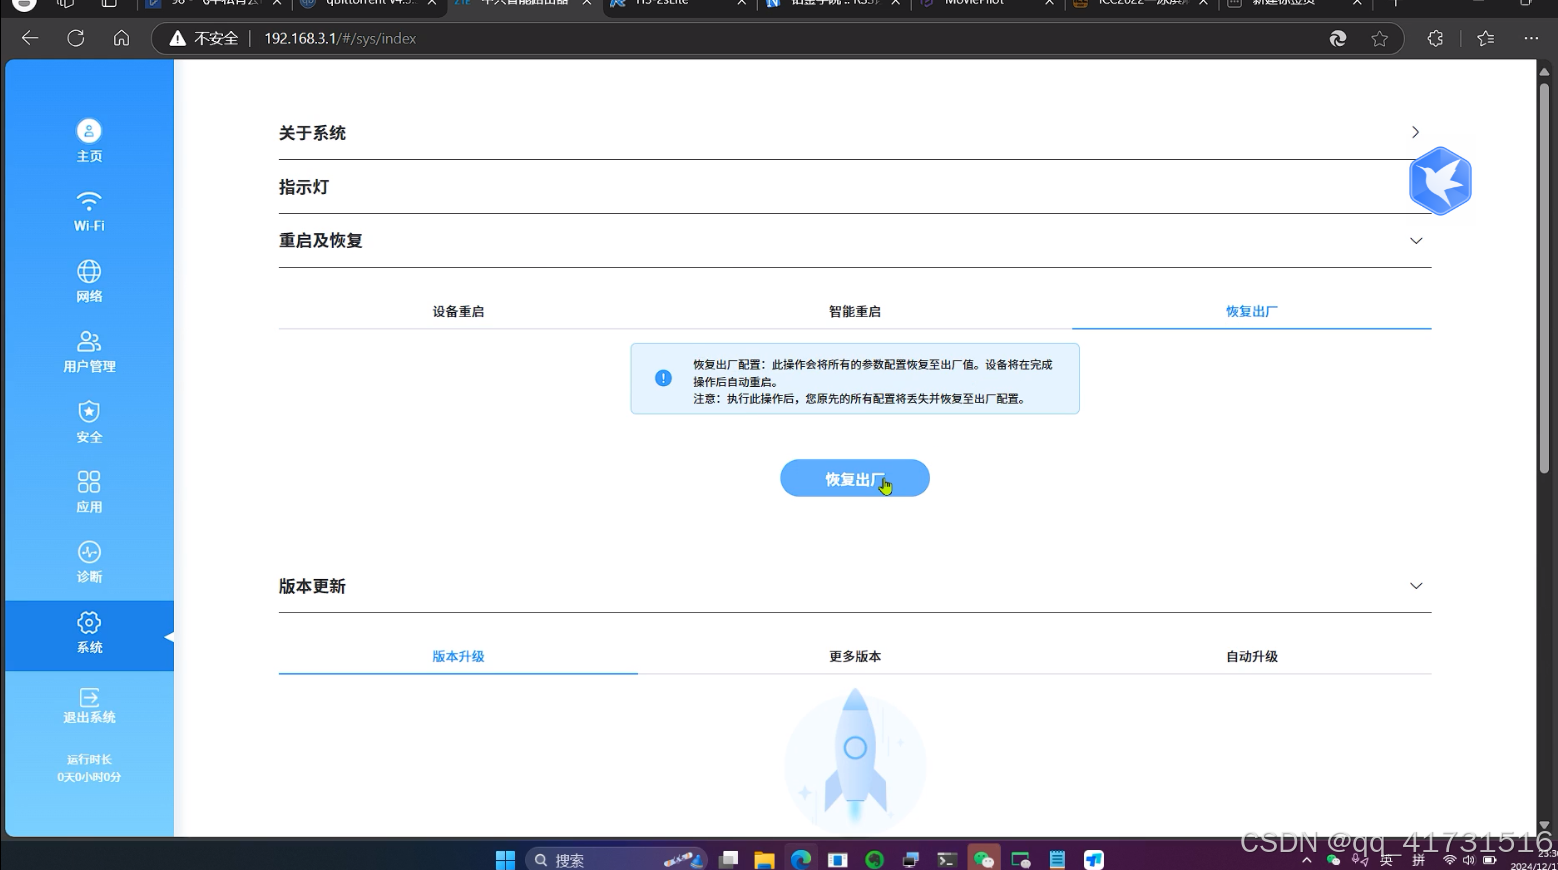Open the 主页 home sidebar icon
Screen dimensions: 1558x870
click(89, 131)
